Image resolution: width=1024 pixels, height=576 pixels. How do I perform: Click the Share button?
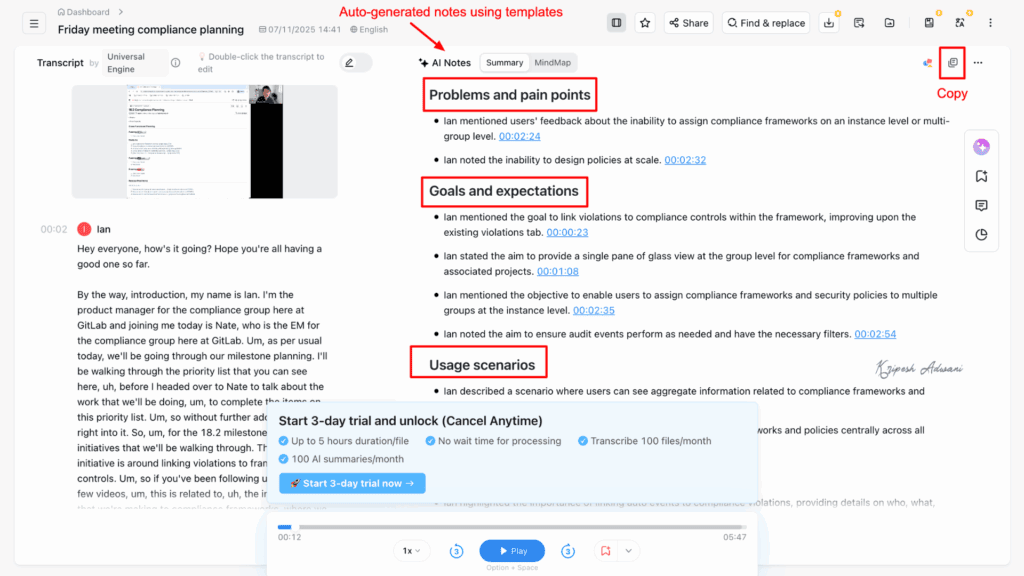click(x=688, y=23)
